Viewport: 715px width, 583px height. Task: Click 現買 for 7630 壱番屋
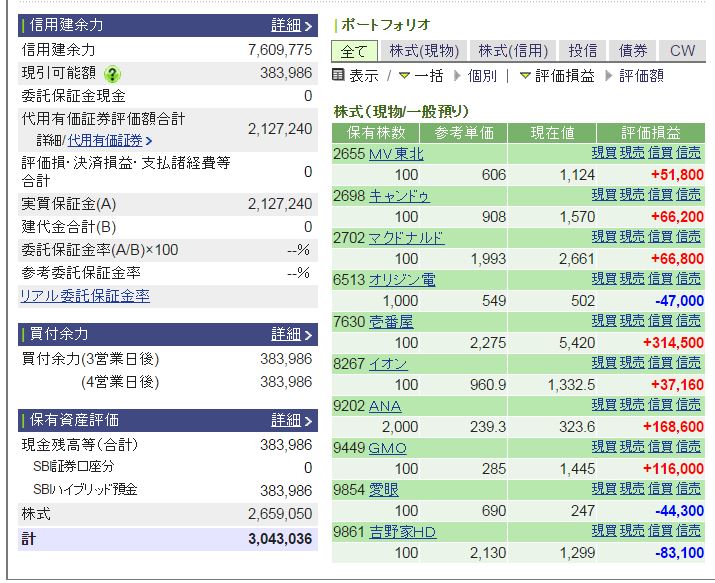[x=604, y=321]
